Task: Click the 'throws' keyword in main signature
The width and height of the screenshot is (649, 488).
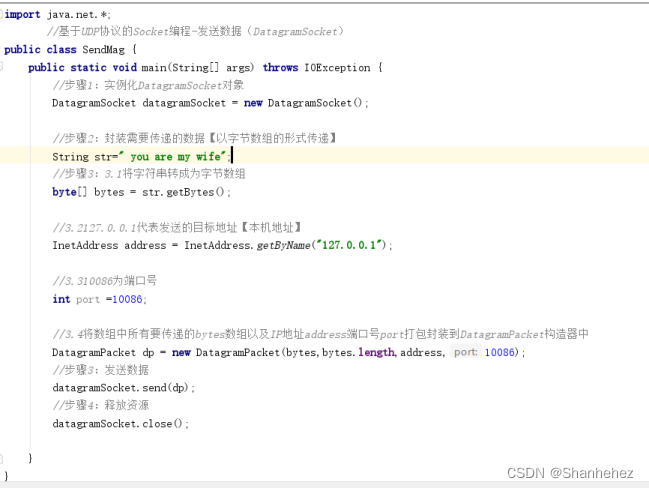Action: point(280,67)
